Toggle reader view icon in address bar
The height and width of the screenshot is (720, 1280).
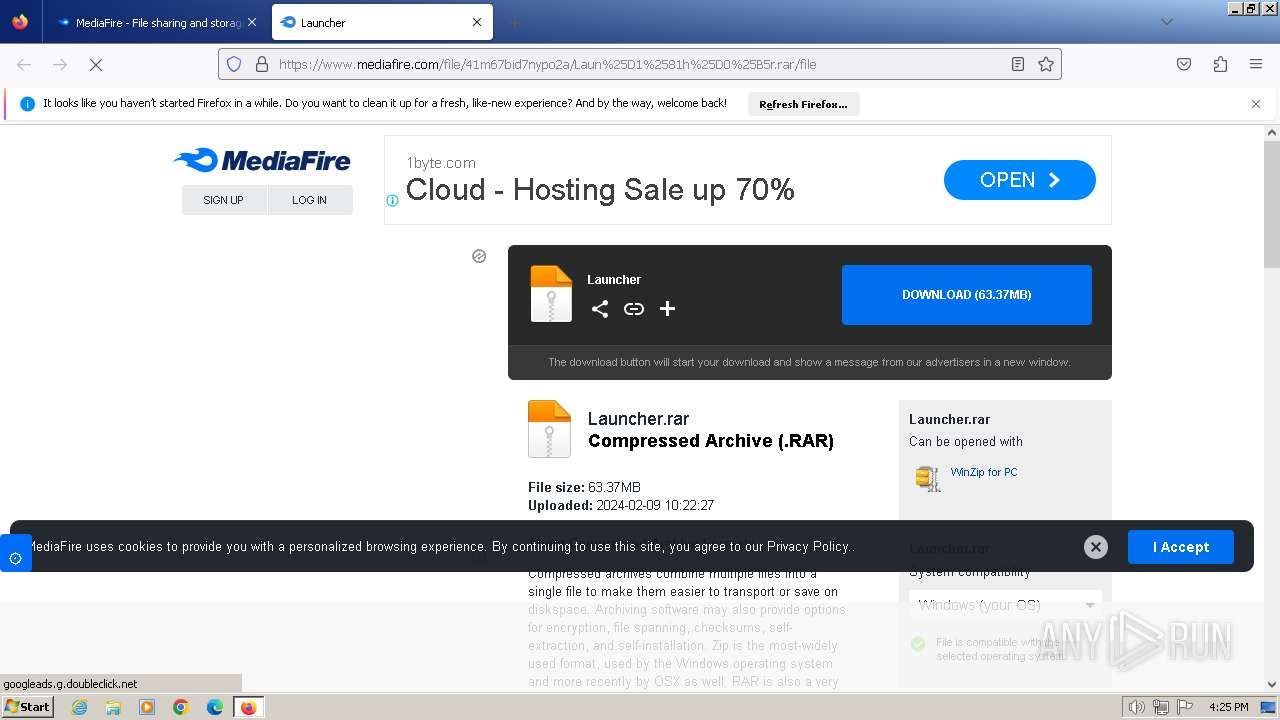point(1018,64)
